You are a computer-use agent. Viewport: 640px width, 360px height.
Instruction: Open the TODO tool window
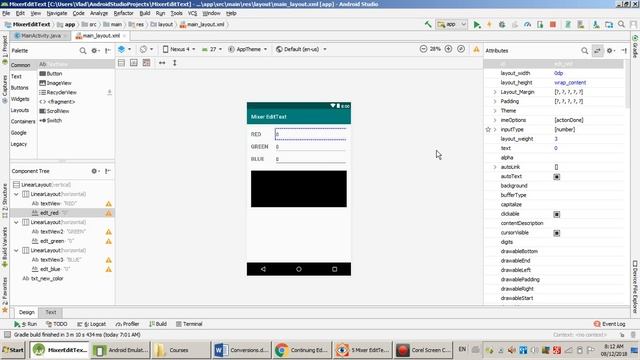pyautogui.click(x=57, y=324)
